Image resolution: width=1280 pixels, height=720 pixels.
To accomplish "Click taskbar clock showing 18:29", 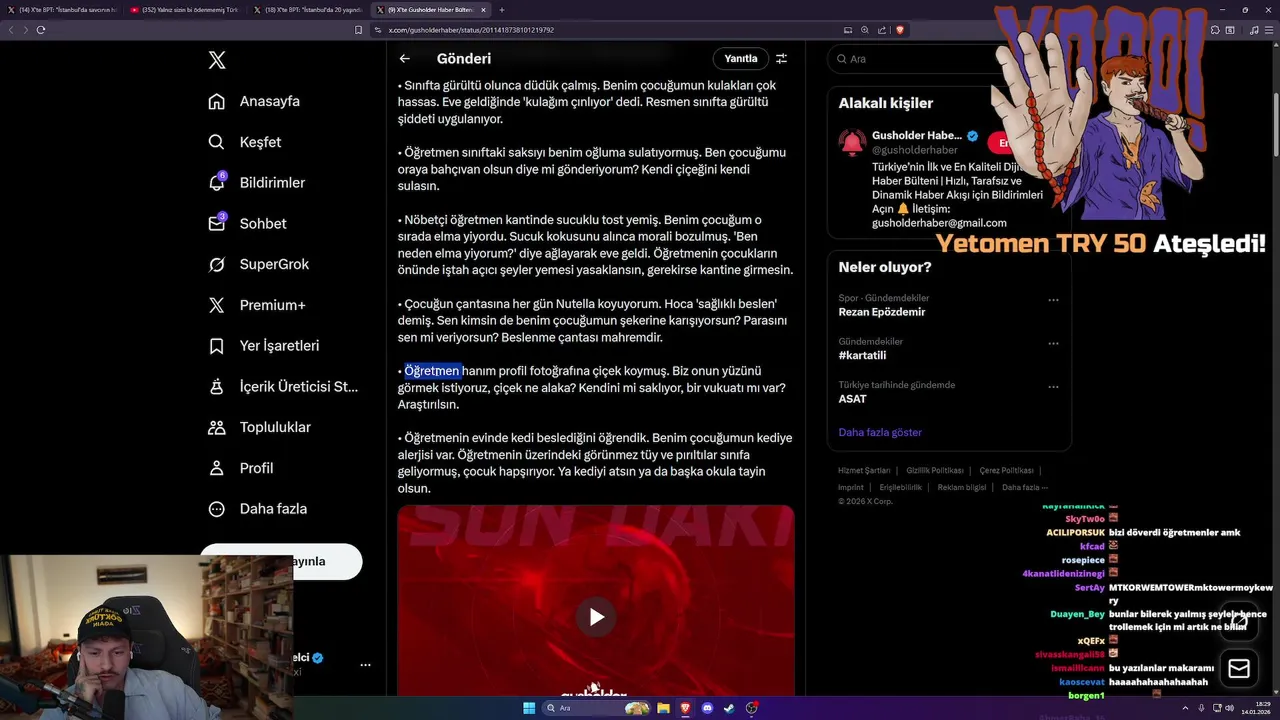I will 1256,708.
